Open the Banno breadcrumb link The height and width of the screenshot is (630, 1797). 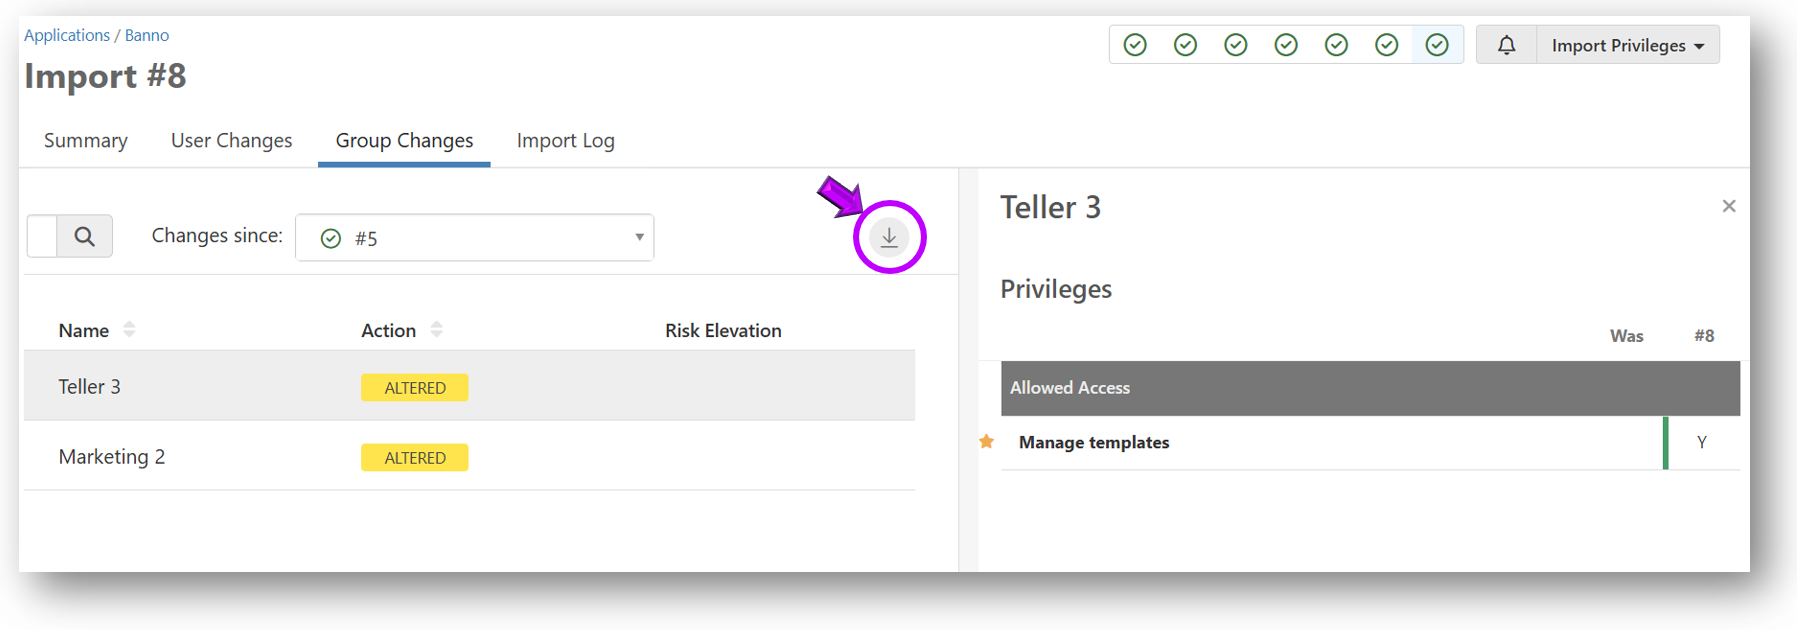[x=147, y=35]
